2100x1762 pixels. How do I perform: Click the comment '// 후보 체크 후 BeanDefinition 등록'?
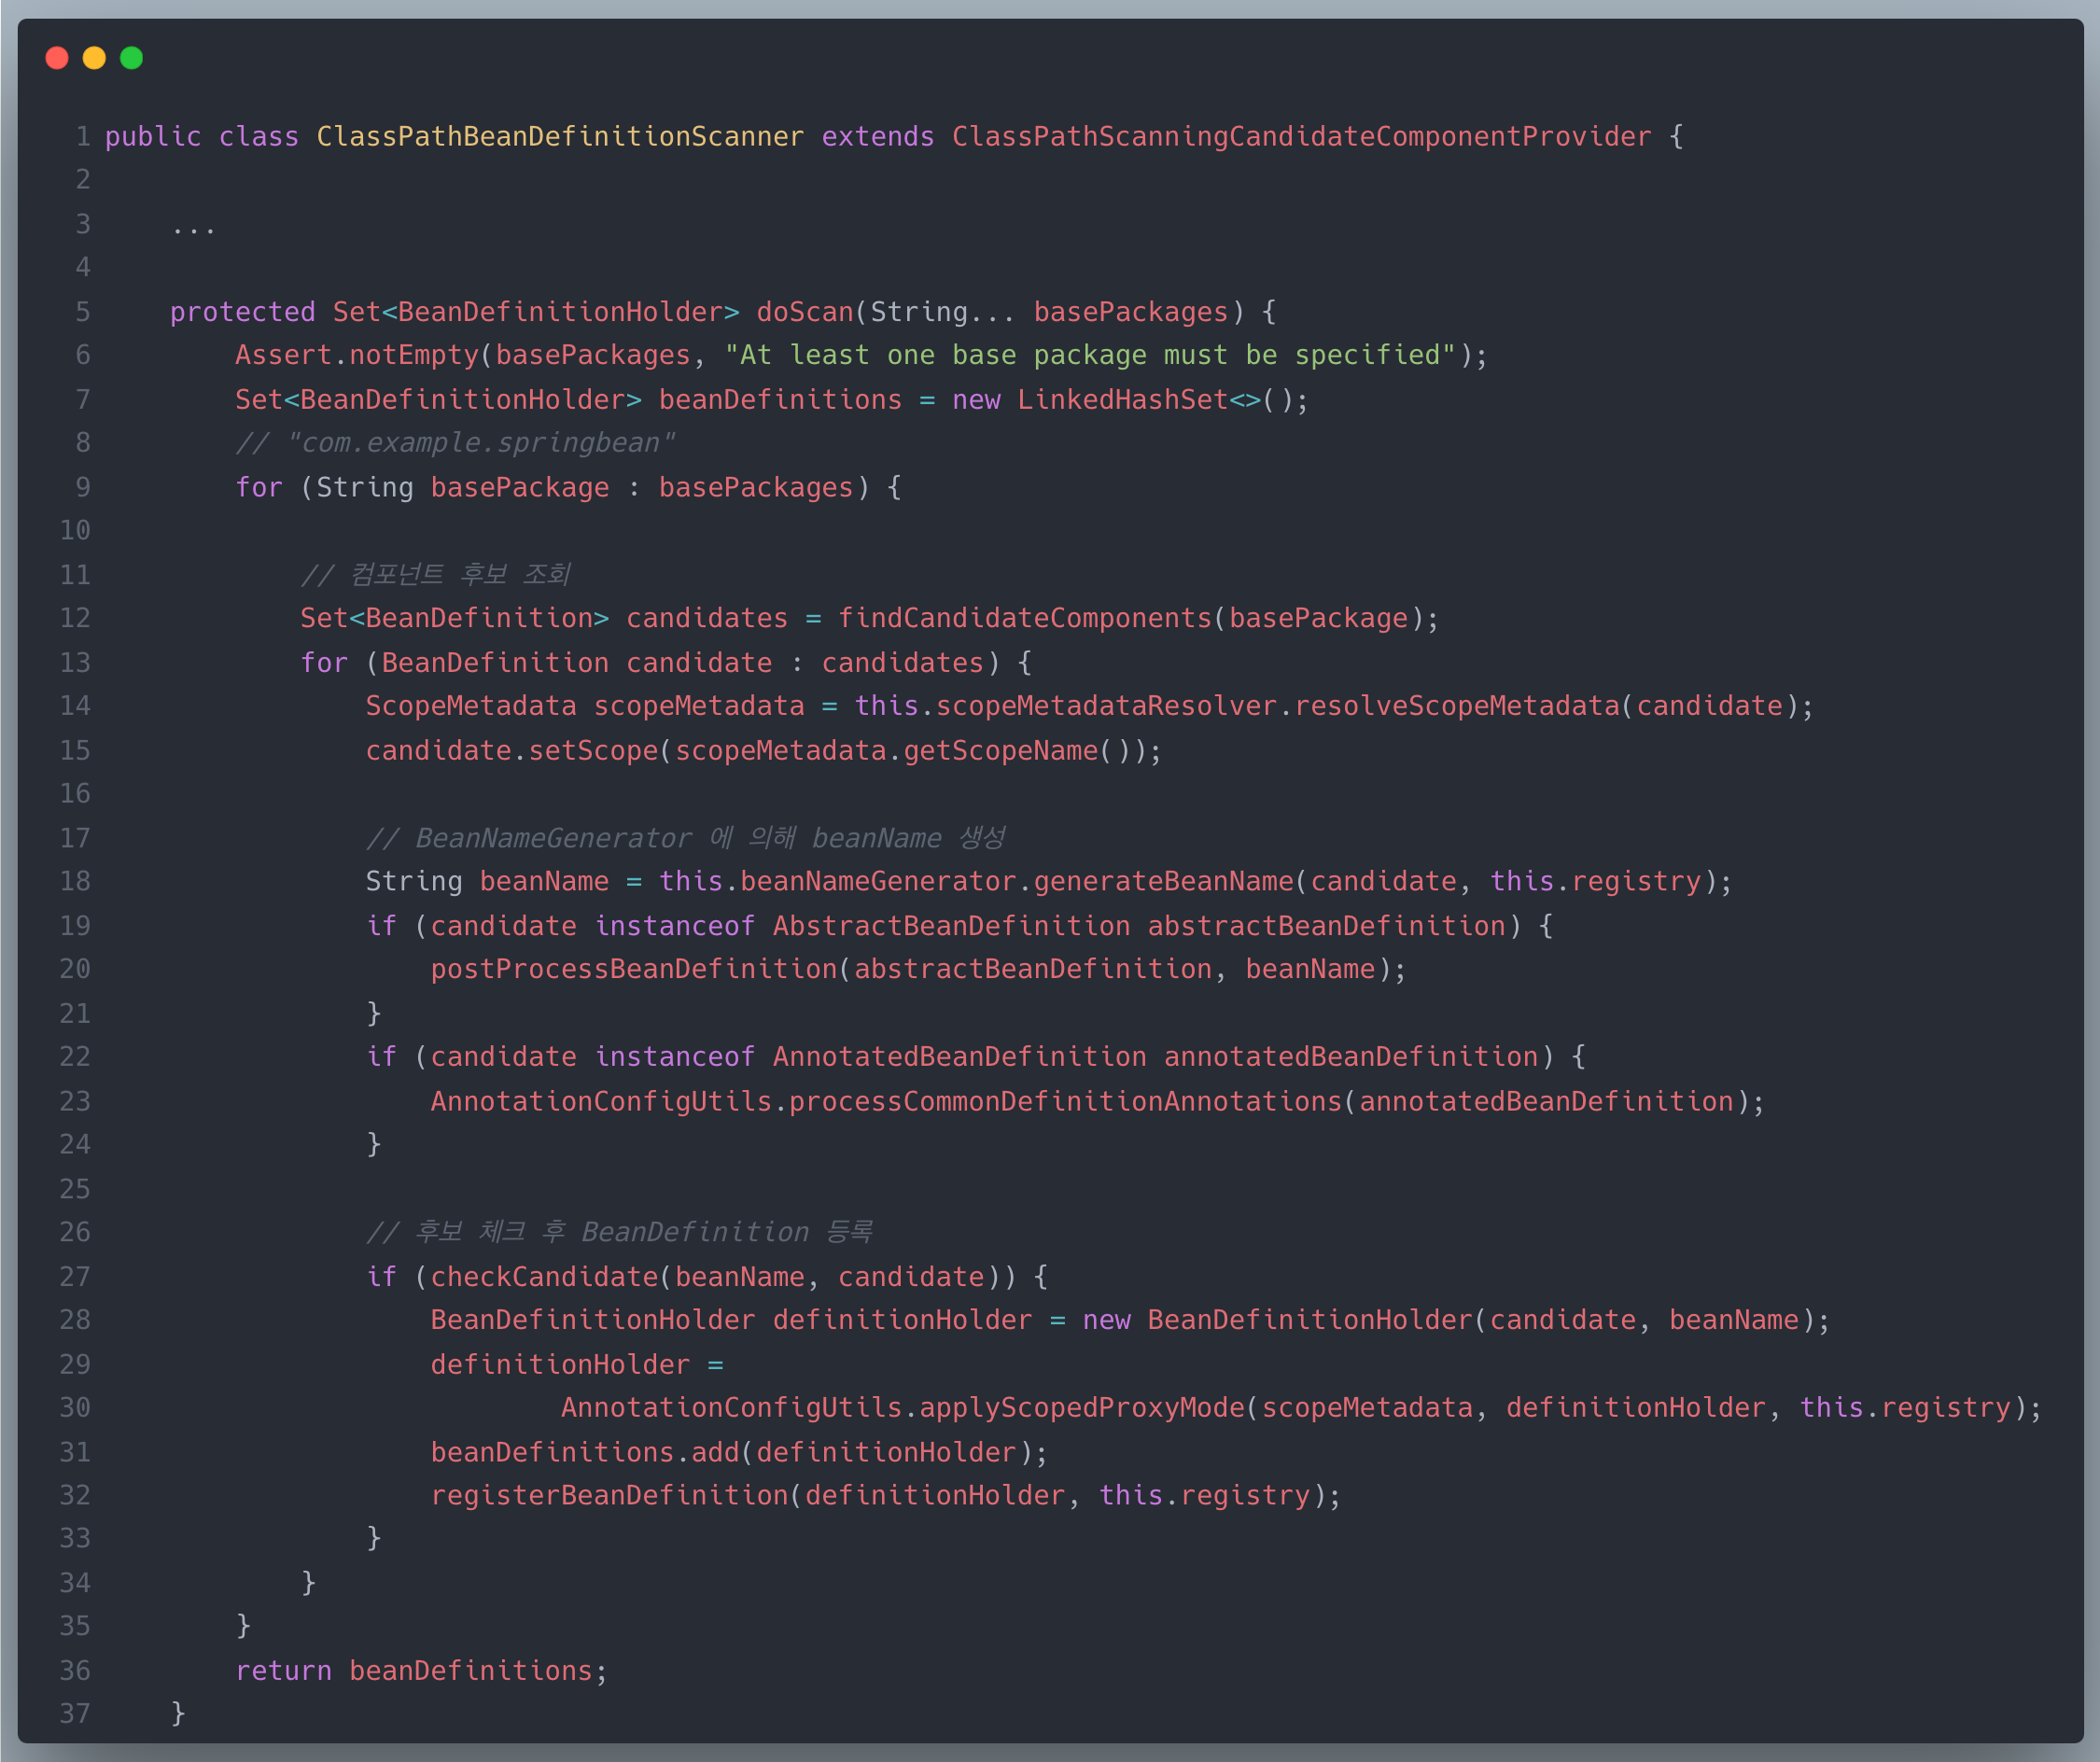(619, 1233)
